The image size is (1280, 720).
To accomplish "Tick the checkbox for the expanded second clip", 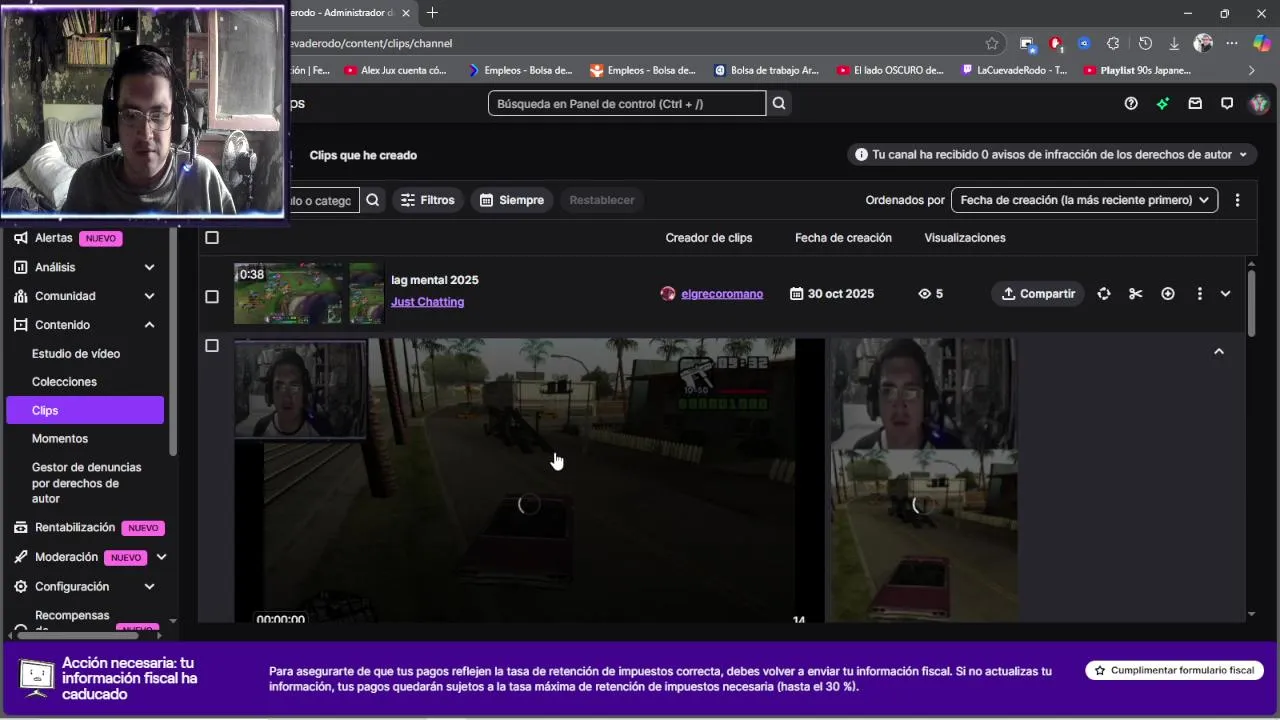I will 212,346.
